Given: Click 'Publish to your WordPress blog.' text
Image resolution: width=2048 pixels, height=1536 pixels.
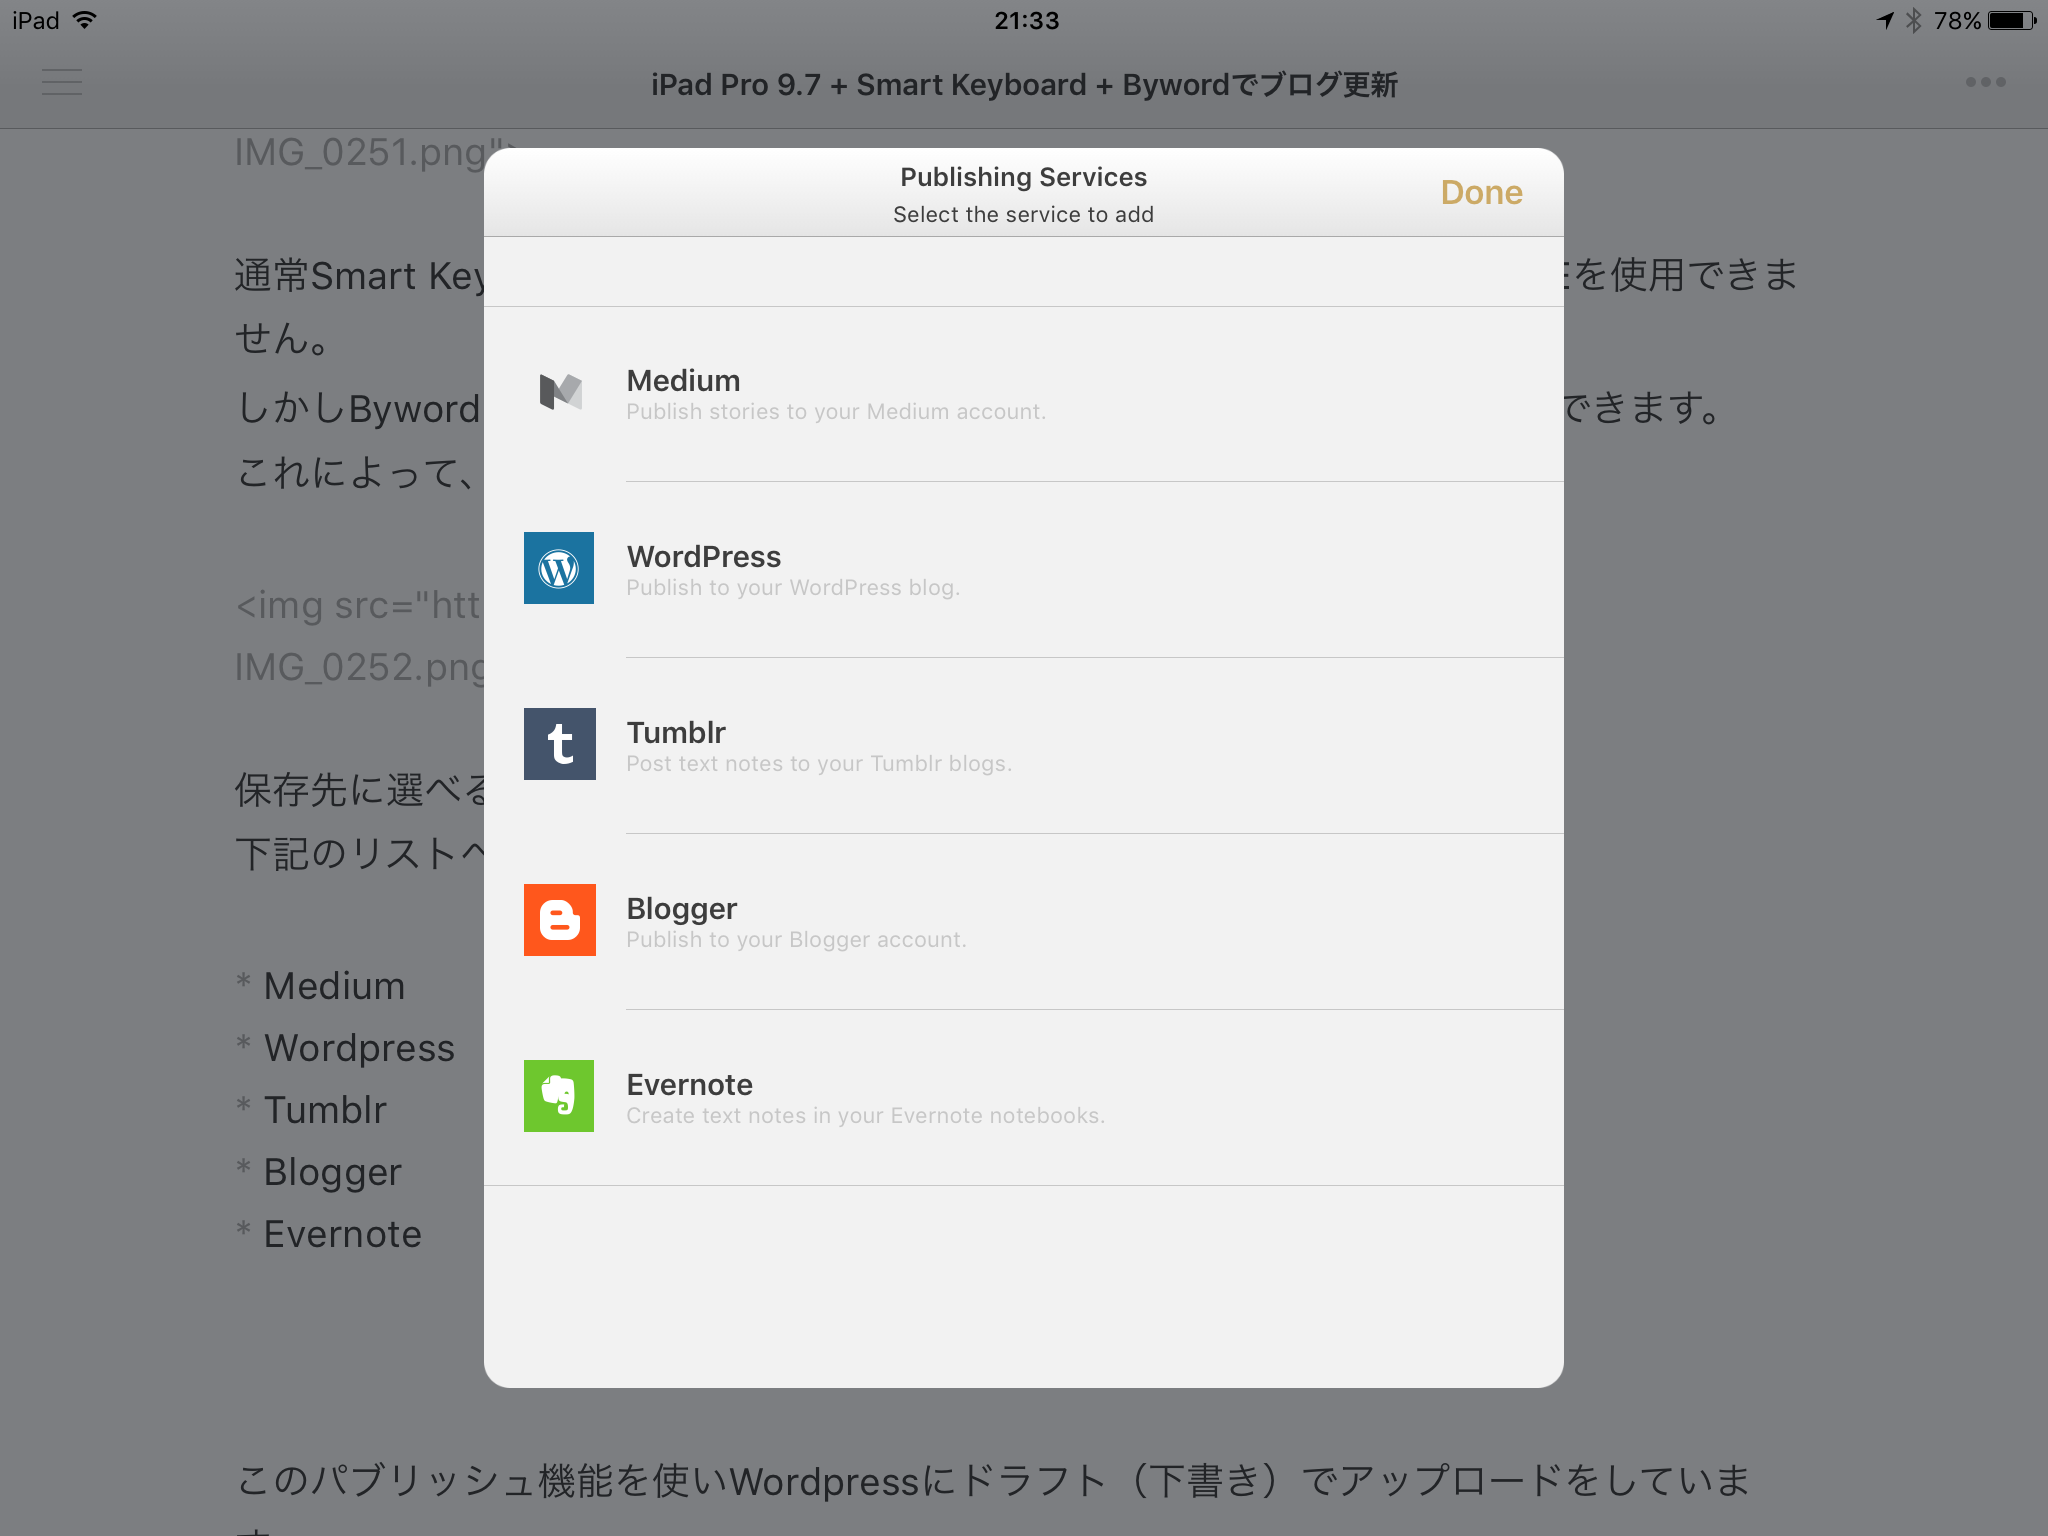Looking at the screenshot, I should (793, 588).
